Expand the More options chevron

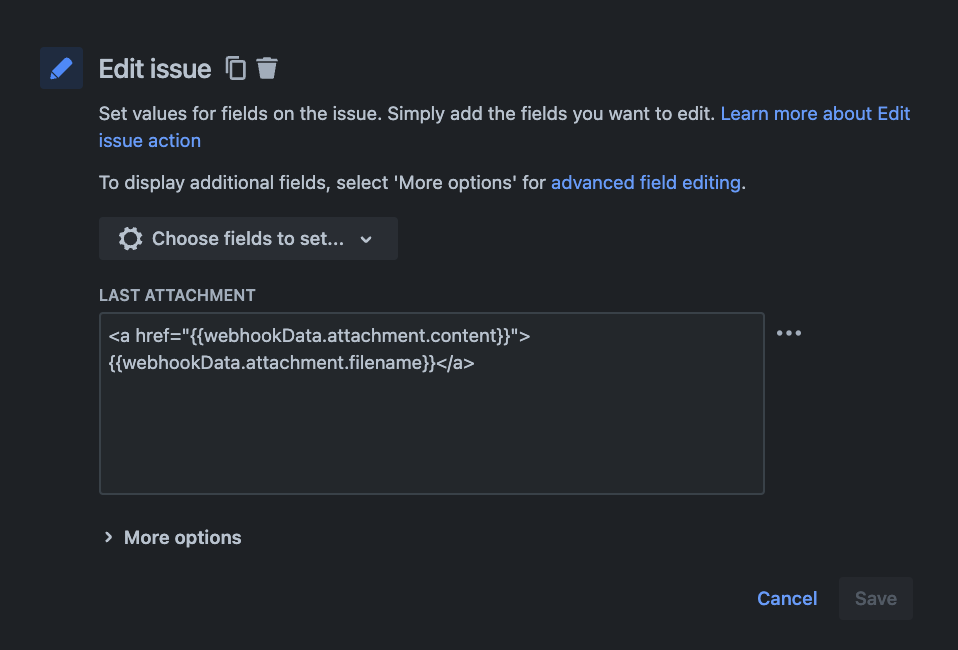pyautogui.click(x=108, y=538)
